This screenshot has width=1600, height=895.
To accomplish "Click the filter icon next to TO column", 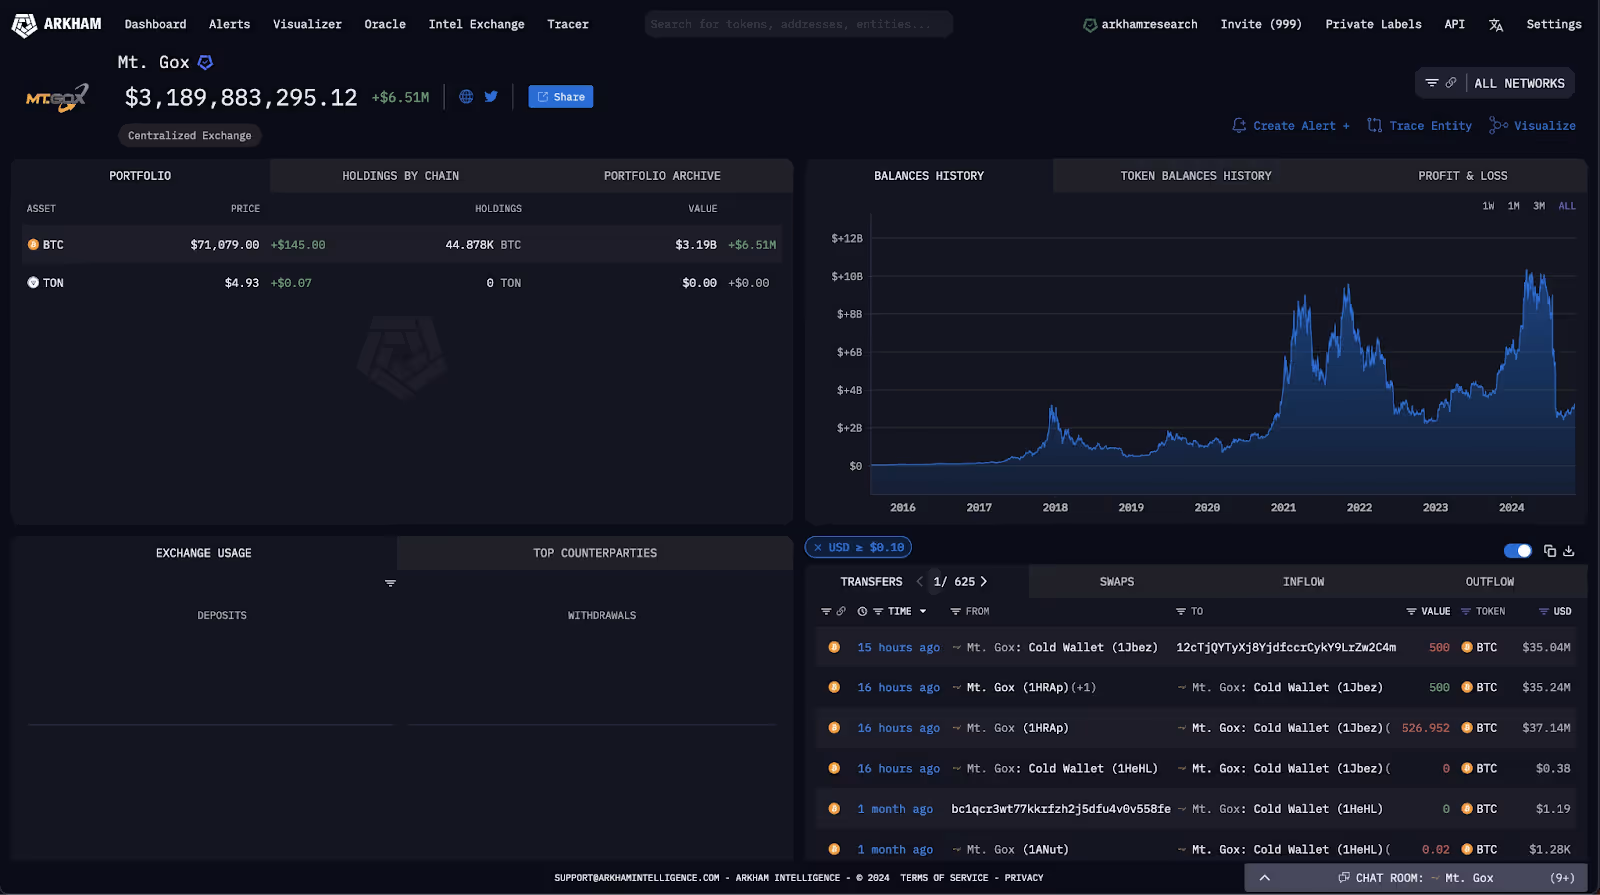I will point(1181,611).
